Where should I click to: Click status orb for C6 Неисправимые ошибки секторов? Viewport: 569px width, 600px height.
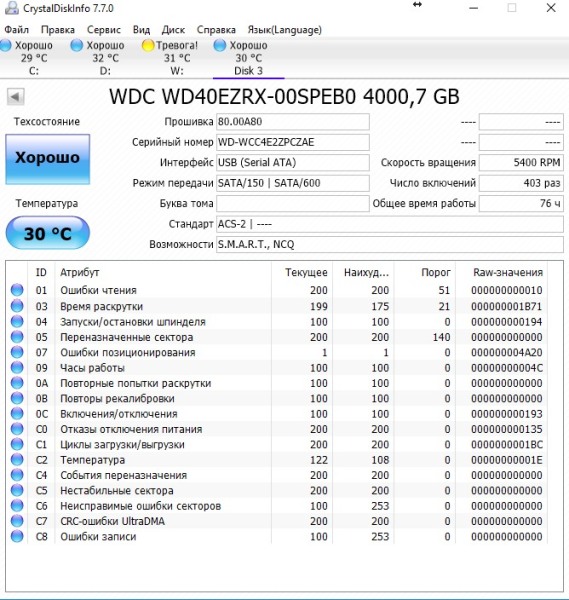click(17, 506)
